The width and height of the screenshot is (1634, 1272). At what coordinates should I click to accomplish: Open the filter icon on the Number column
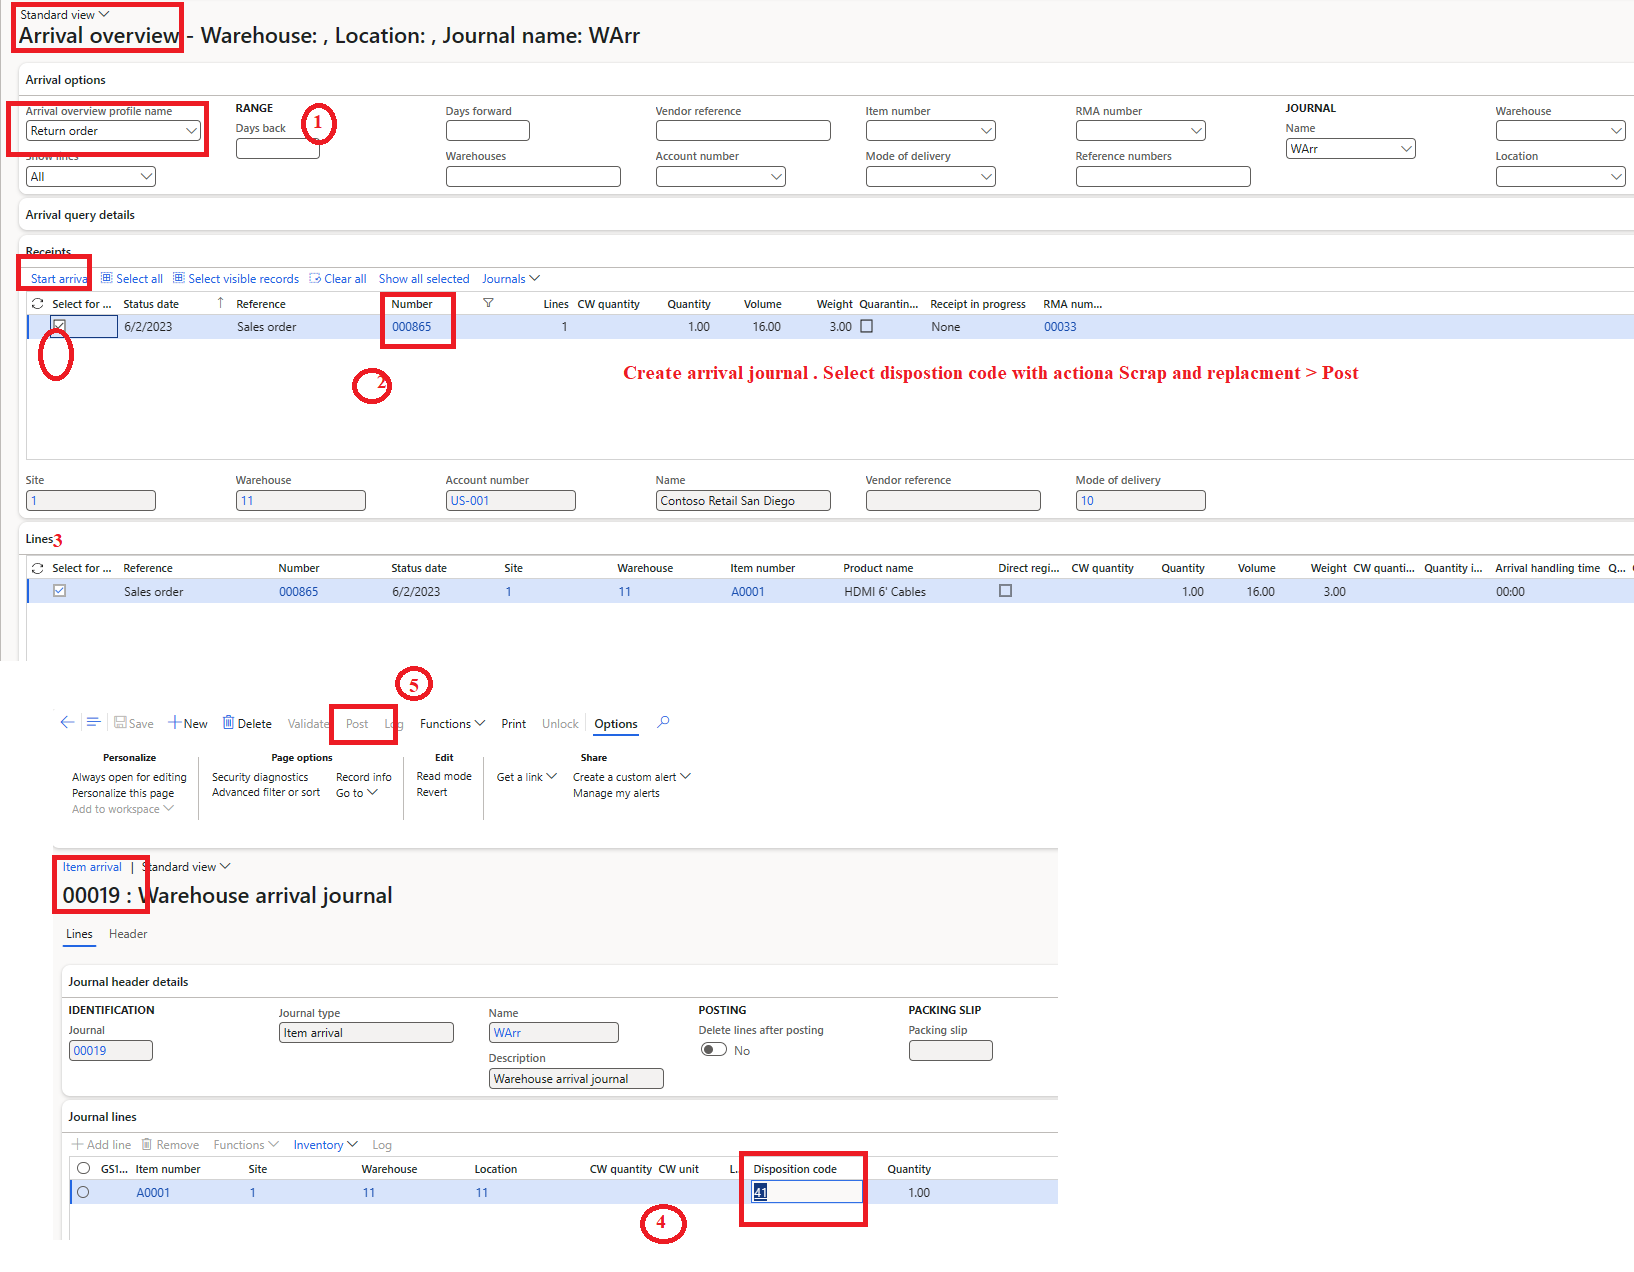[x=488, y=303]
